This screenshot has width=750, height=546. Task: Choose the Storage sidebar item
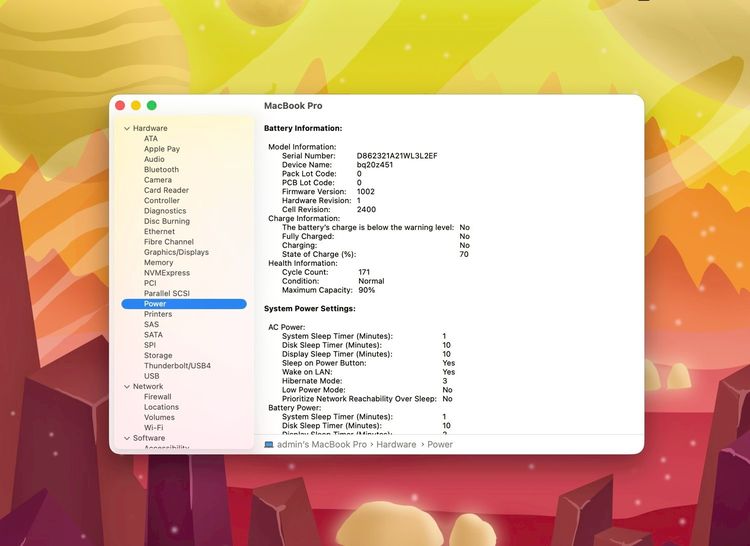[158, 355]
